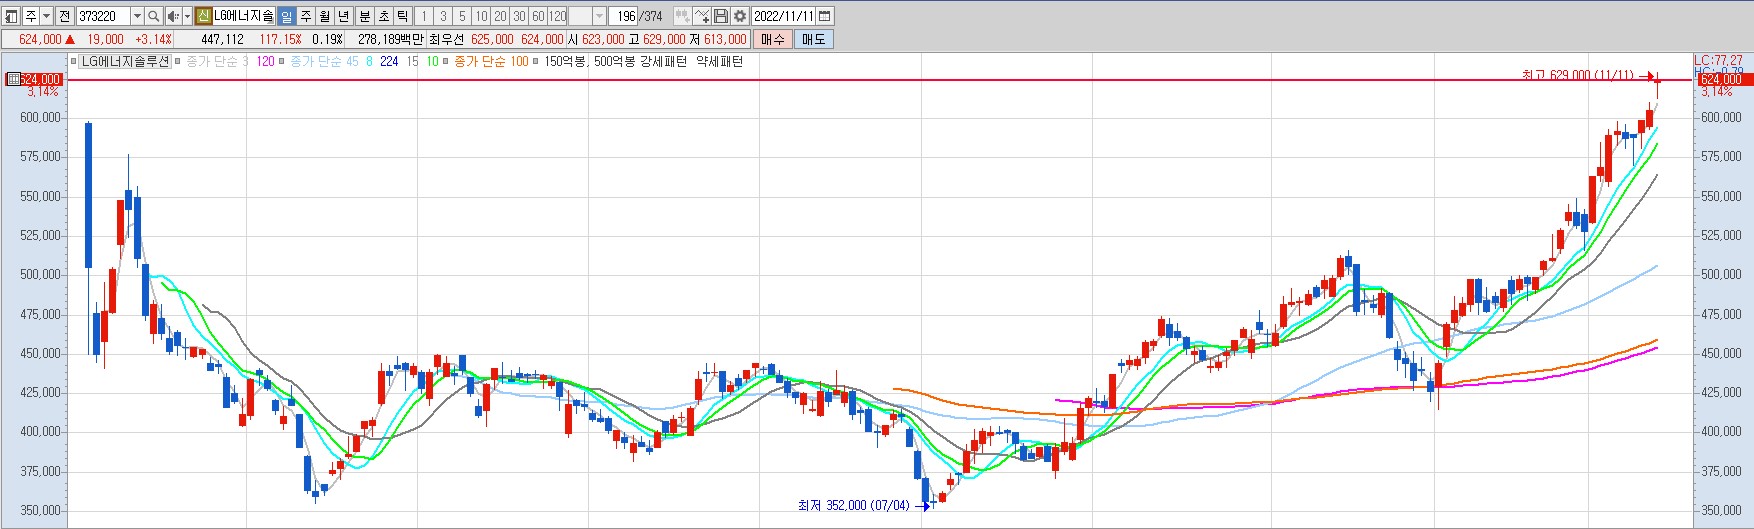This screenshot has height=529, width=1754.
Task: Click the '/374' total bar count text
Action: 651,16
